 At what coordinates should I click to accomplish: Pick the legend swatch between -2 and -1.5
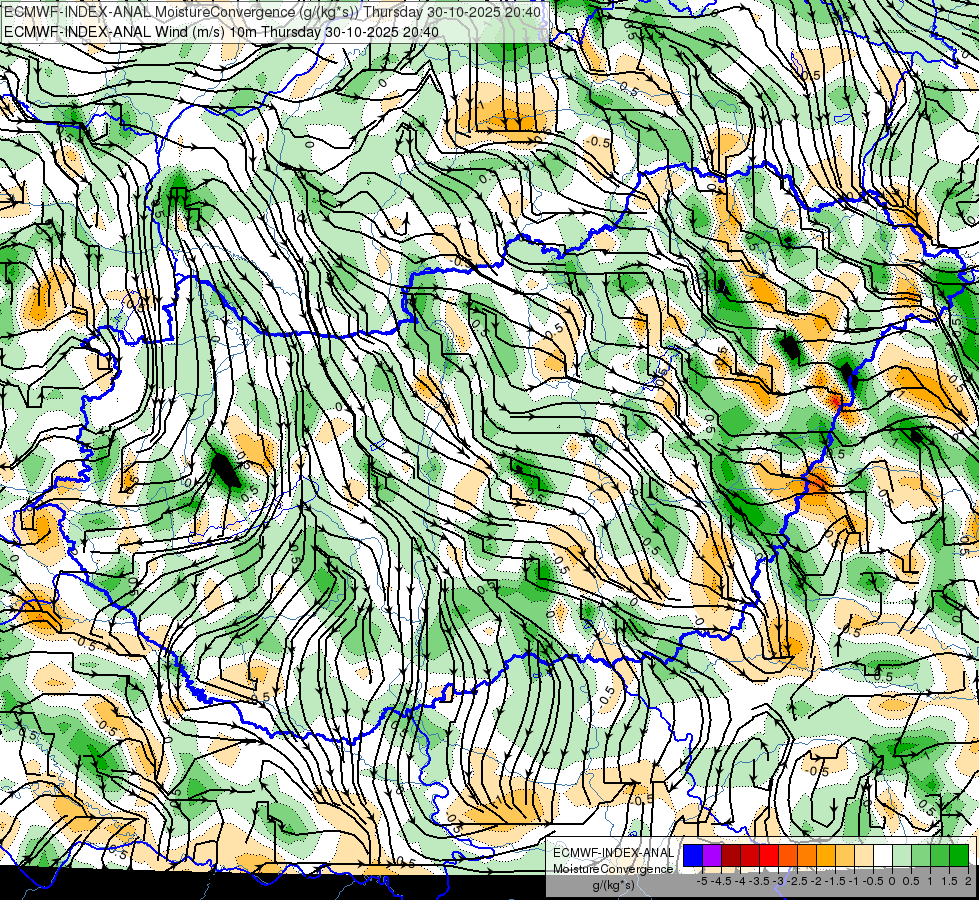(825, 856)
